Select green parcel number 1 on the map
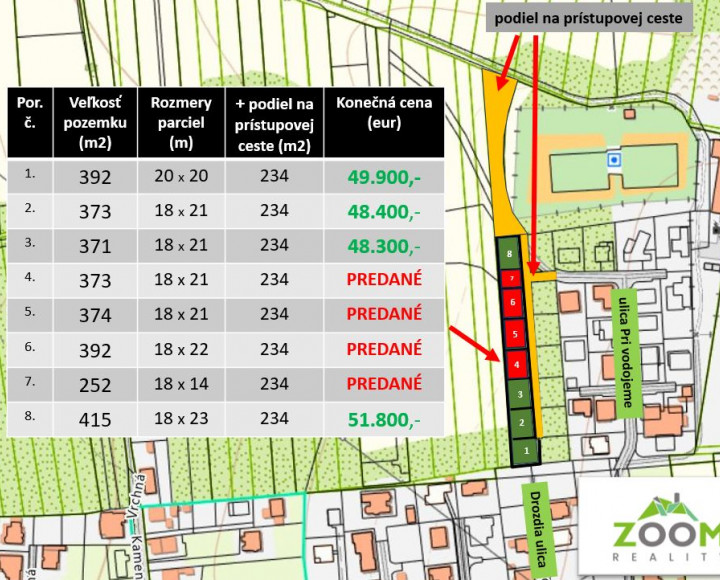This screenshot has width=720, height=580. [x=528, y=452]
